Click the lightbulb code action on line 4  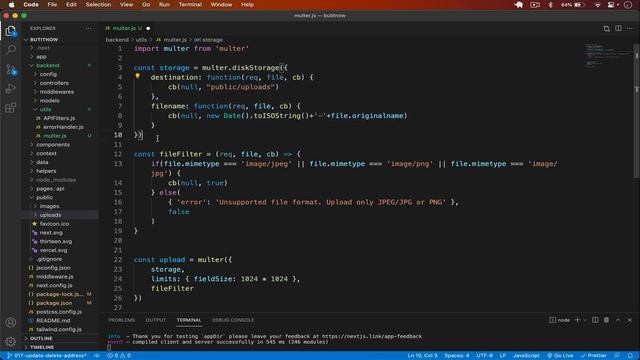click(138, 76)
